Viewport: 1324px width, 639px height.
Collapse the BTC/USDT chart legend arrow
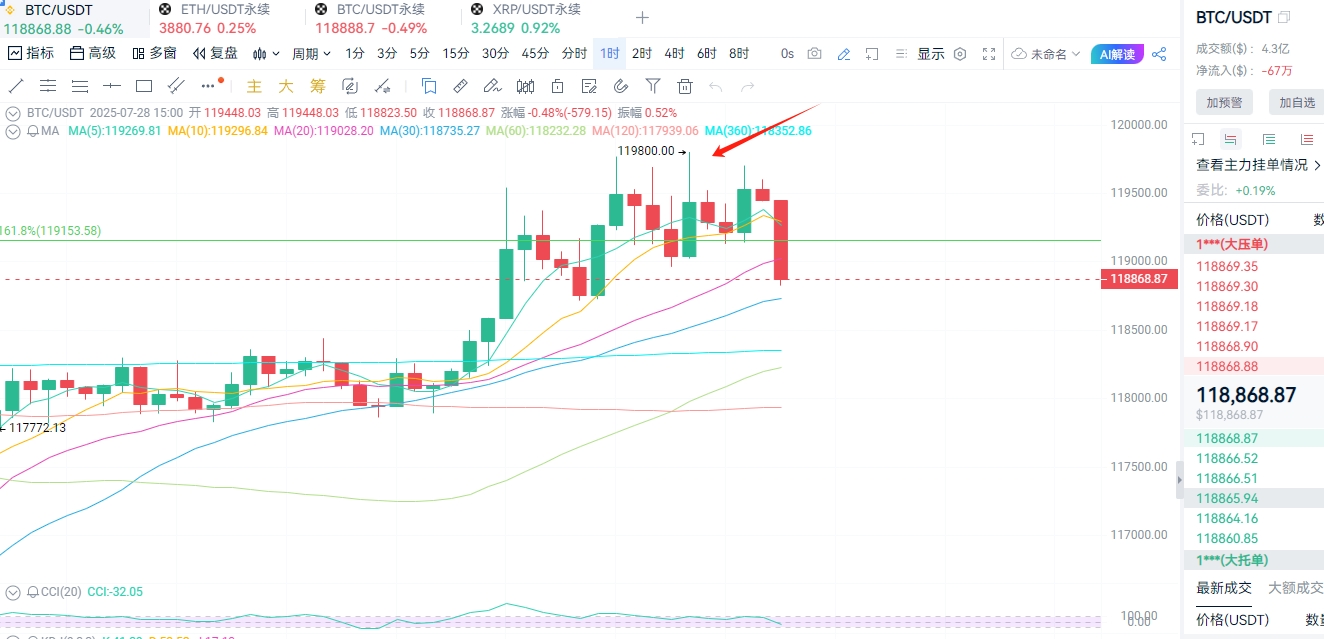(13, 113)
